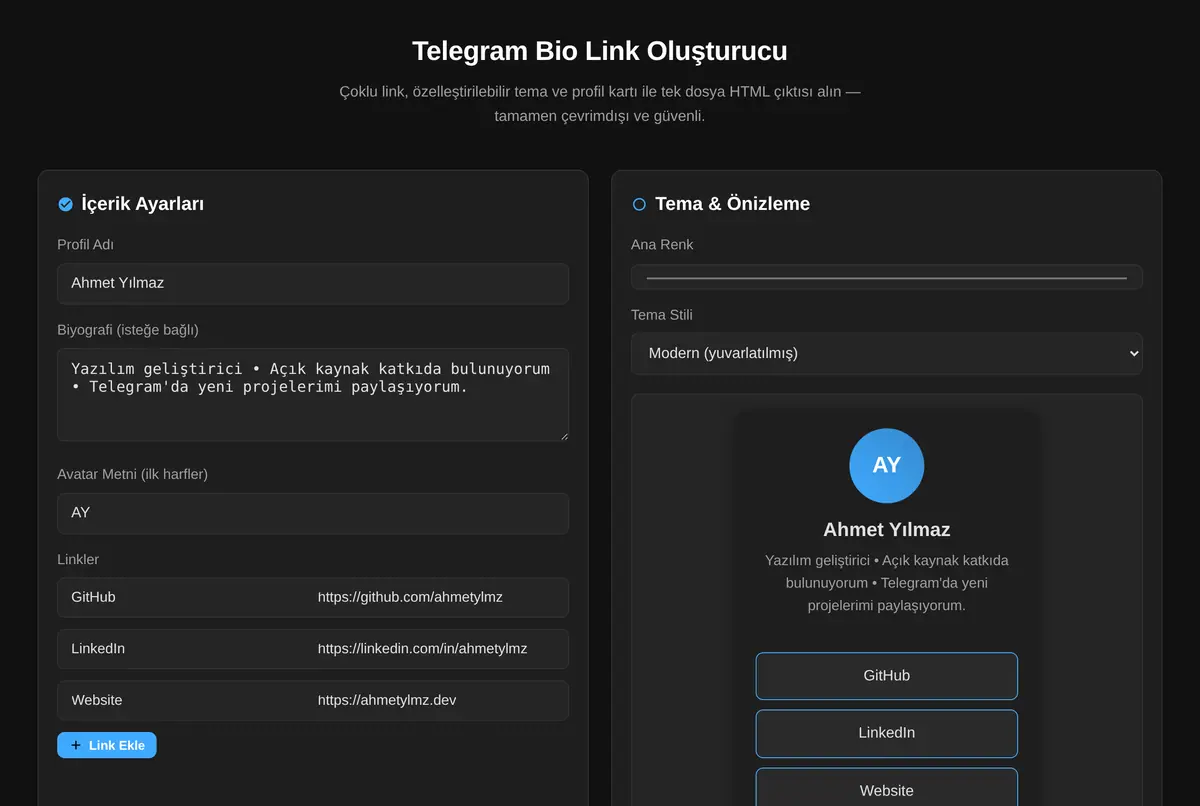Click the Profil Adı label
The width and height of the screenshot is (1200, 806).
(x=85, y=245)
